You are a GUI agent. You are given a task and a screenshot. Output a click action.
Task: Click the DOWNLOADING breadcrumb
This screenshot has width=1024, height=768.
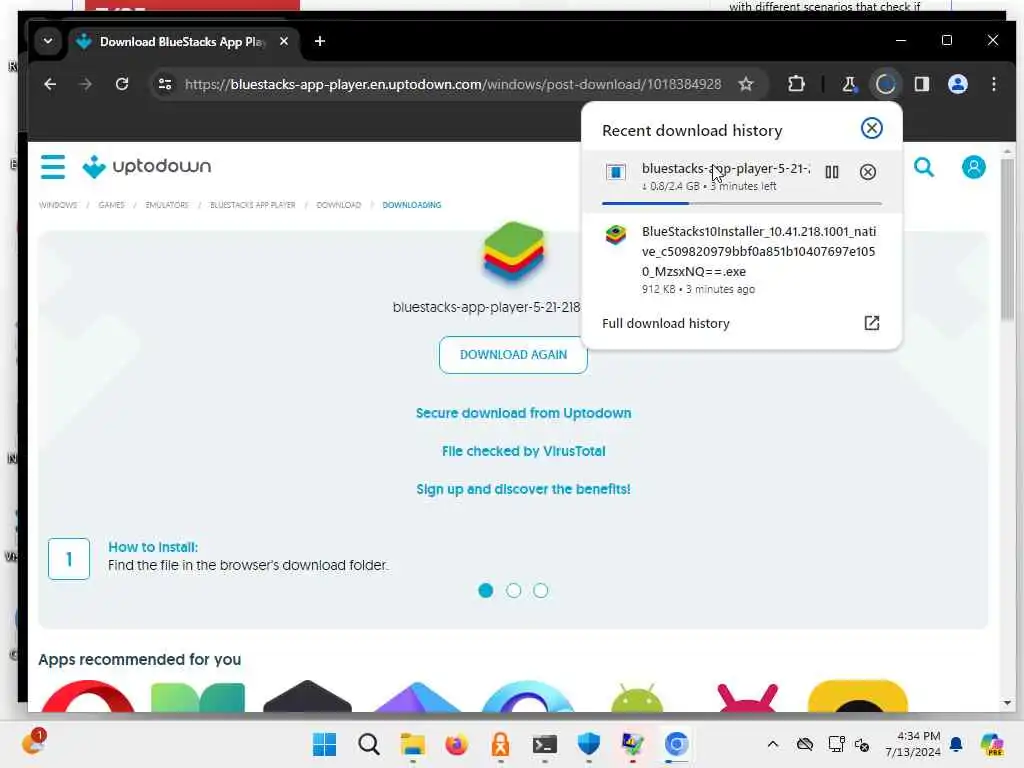click(411, 205)
